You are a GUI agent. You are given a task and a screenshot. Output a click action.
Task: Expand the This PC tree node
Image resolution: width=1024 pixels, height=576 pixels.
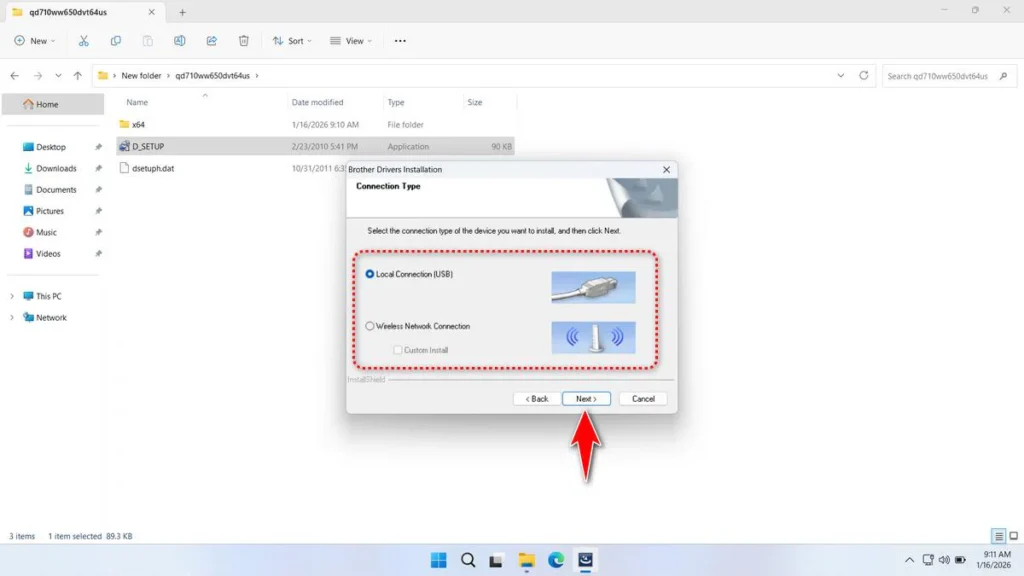[x=12, y=296]
